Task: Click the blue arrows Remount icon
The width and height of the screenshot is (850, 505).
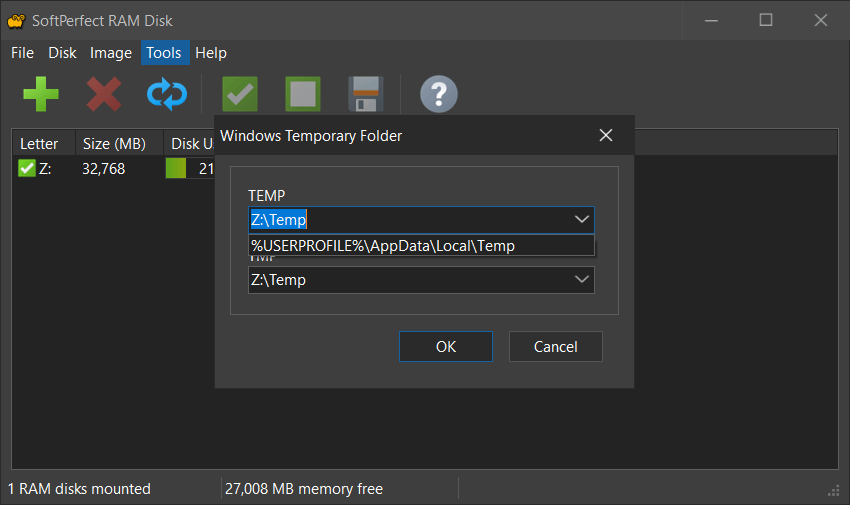Action: coord(167,94)
